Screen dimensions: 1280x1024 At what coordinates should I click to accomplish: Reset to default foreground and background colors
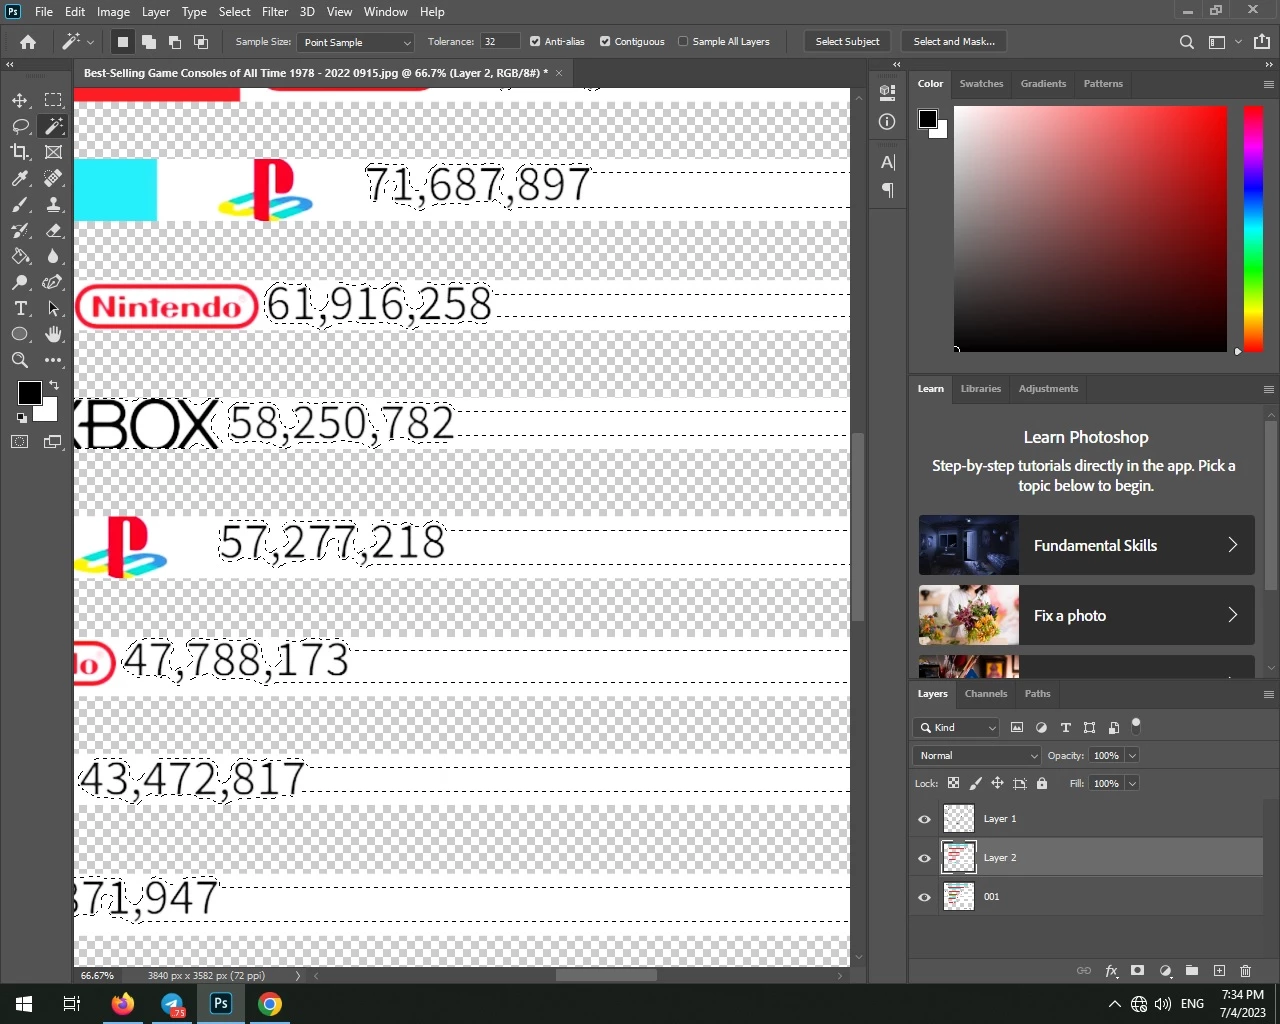click(22, 418)
